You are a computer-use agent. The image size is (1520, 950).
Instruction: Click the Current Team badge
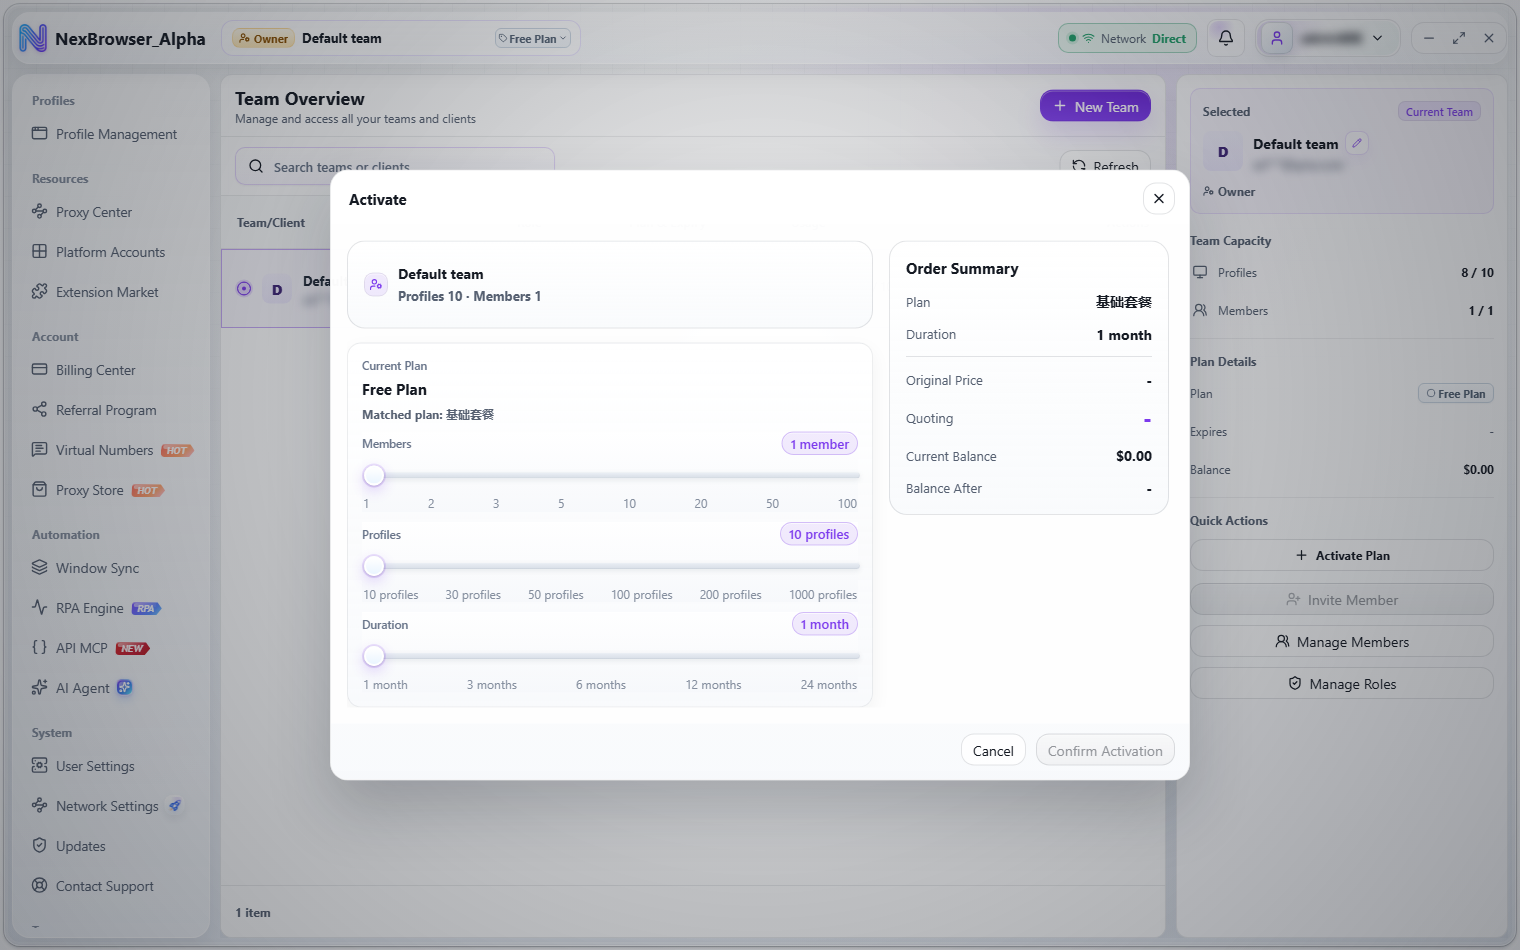(x=1439, y=111)
